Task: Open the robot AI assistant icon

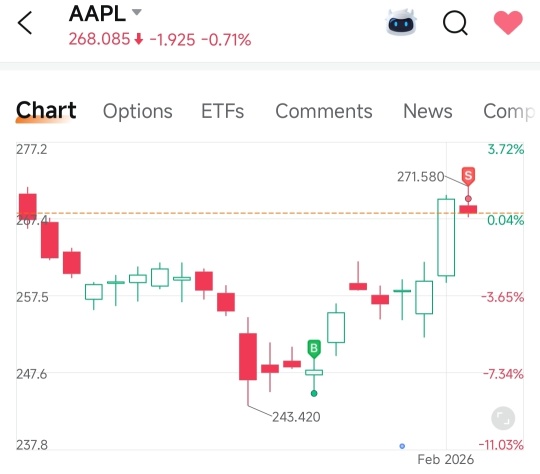Action: [x=401, y=22]
